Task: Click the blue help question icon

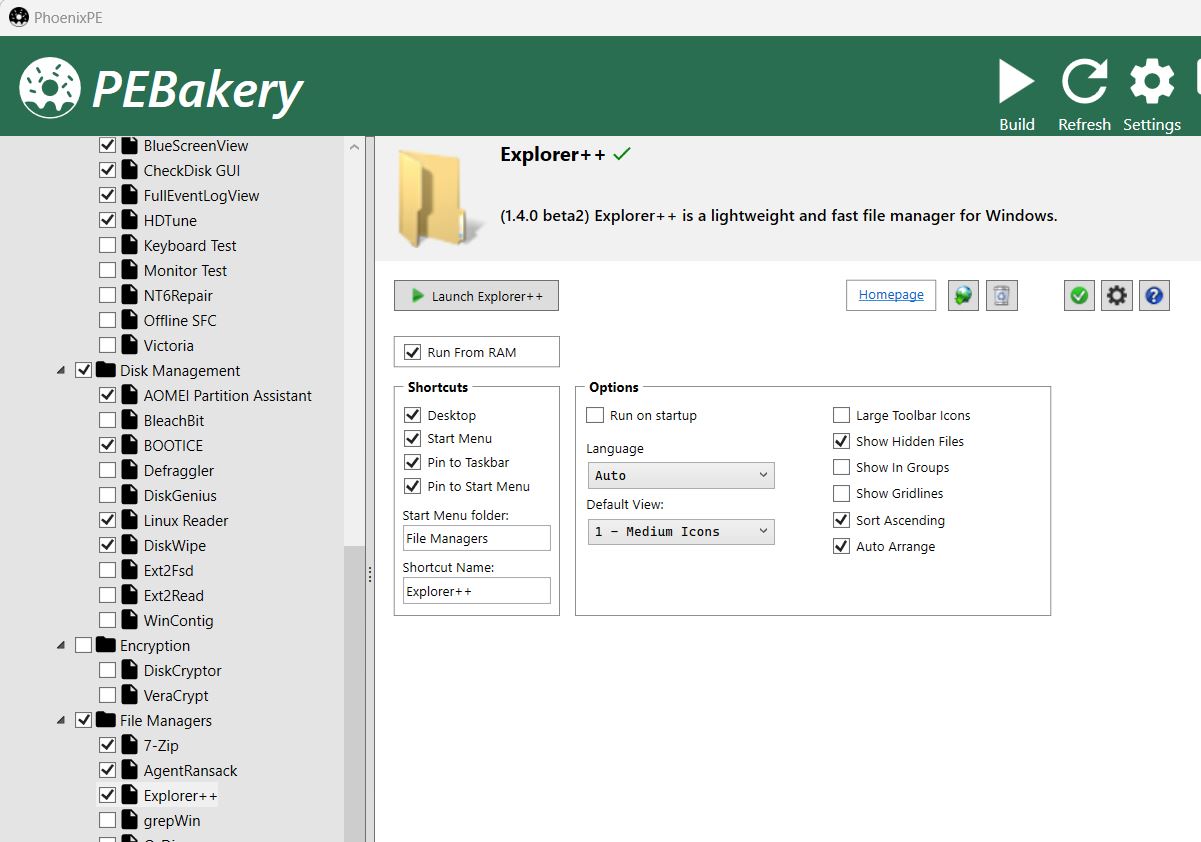Action: tap(1154, 296)
